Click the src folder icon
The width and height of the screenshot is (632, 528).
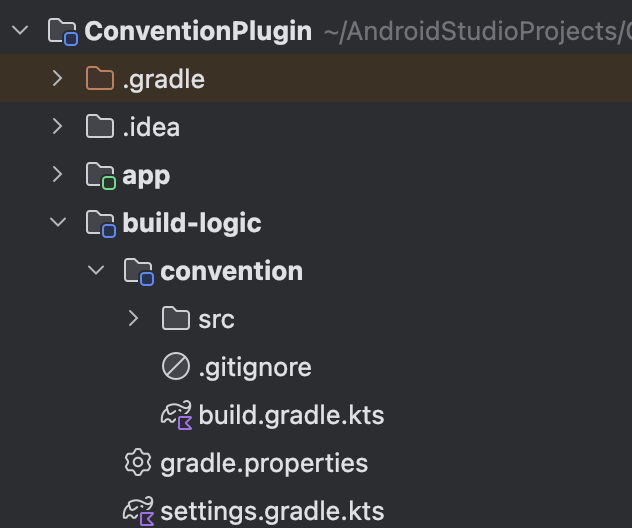[x=175, y=319]
